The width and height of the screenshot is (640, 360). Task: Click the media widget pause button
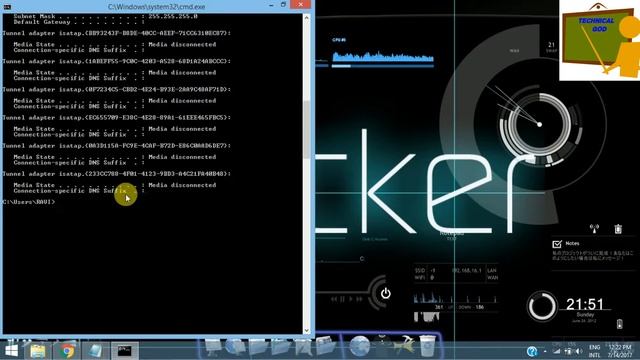click(342, 299)
